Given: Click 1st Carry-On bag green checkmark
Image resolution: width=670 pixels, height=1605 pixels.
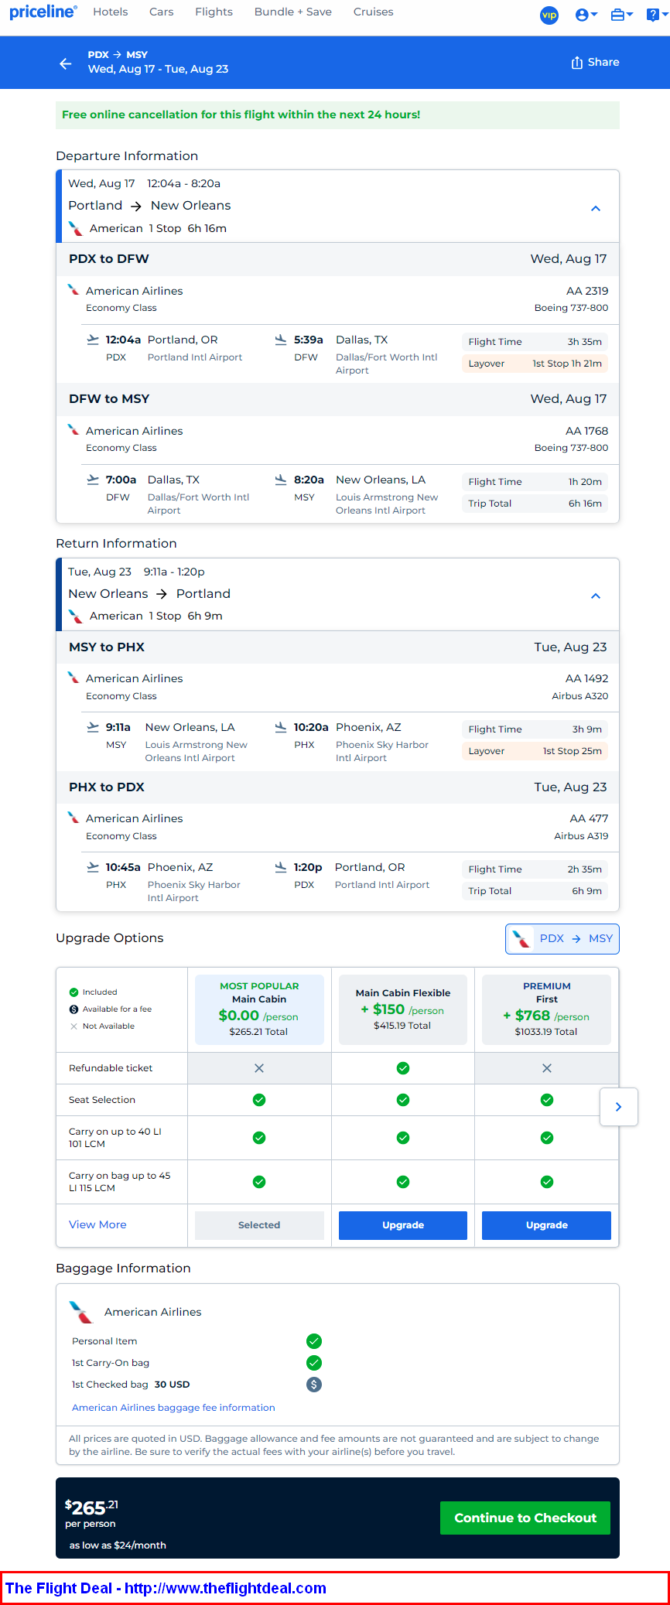Looking at the screenshot, I should [314, 1363].
